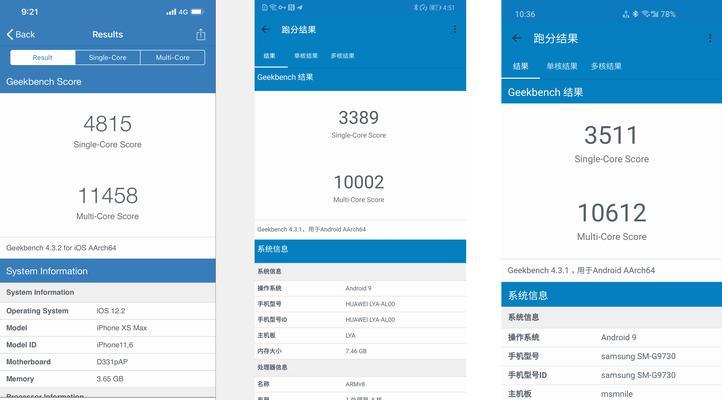Screen dimensions: 722x400
Task: Tap the 4815 single-core score
Action: (x=108, y=124)
